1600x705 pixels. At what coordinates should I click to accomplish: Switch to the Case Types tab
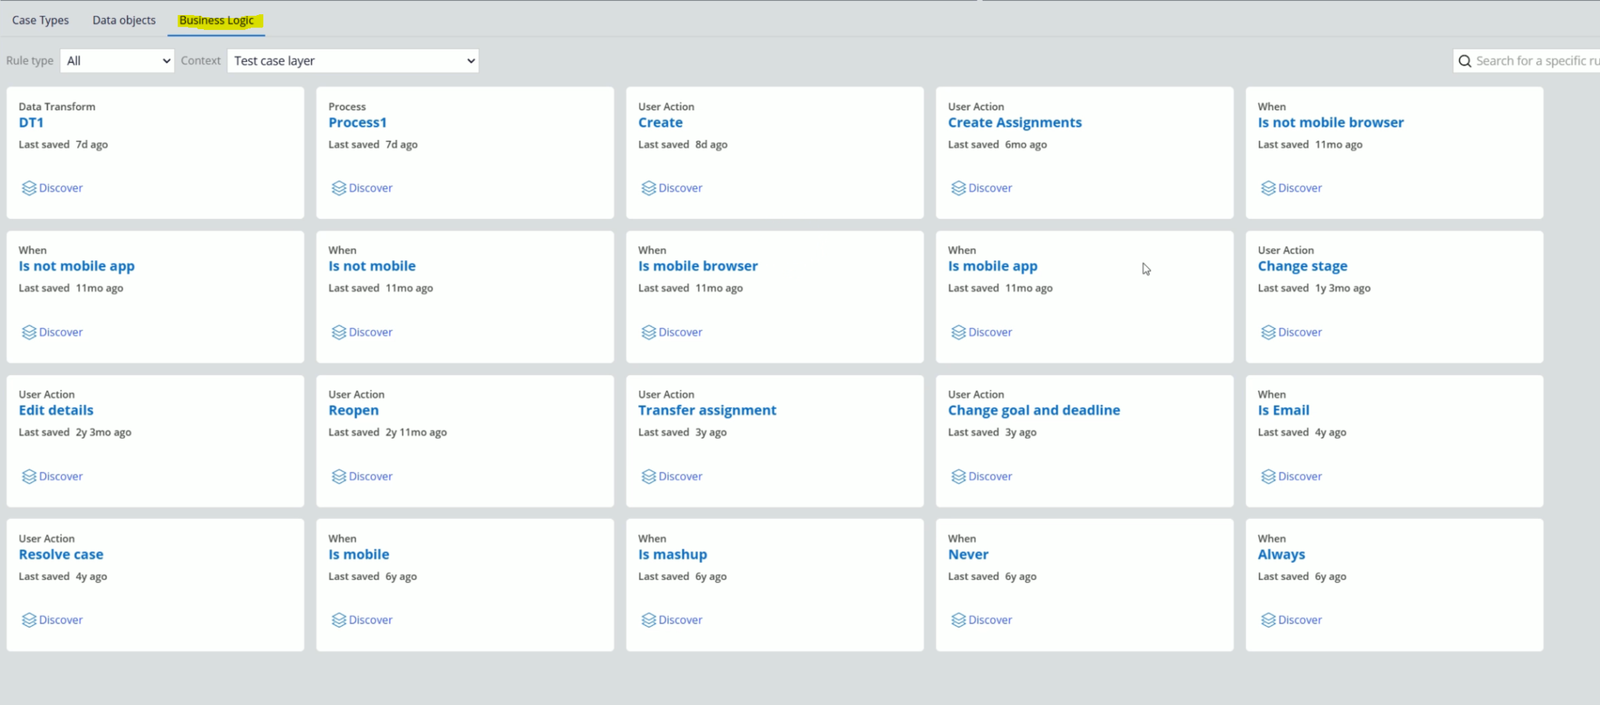pos(40,20)
